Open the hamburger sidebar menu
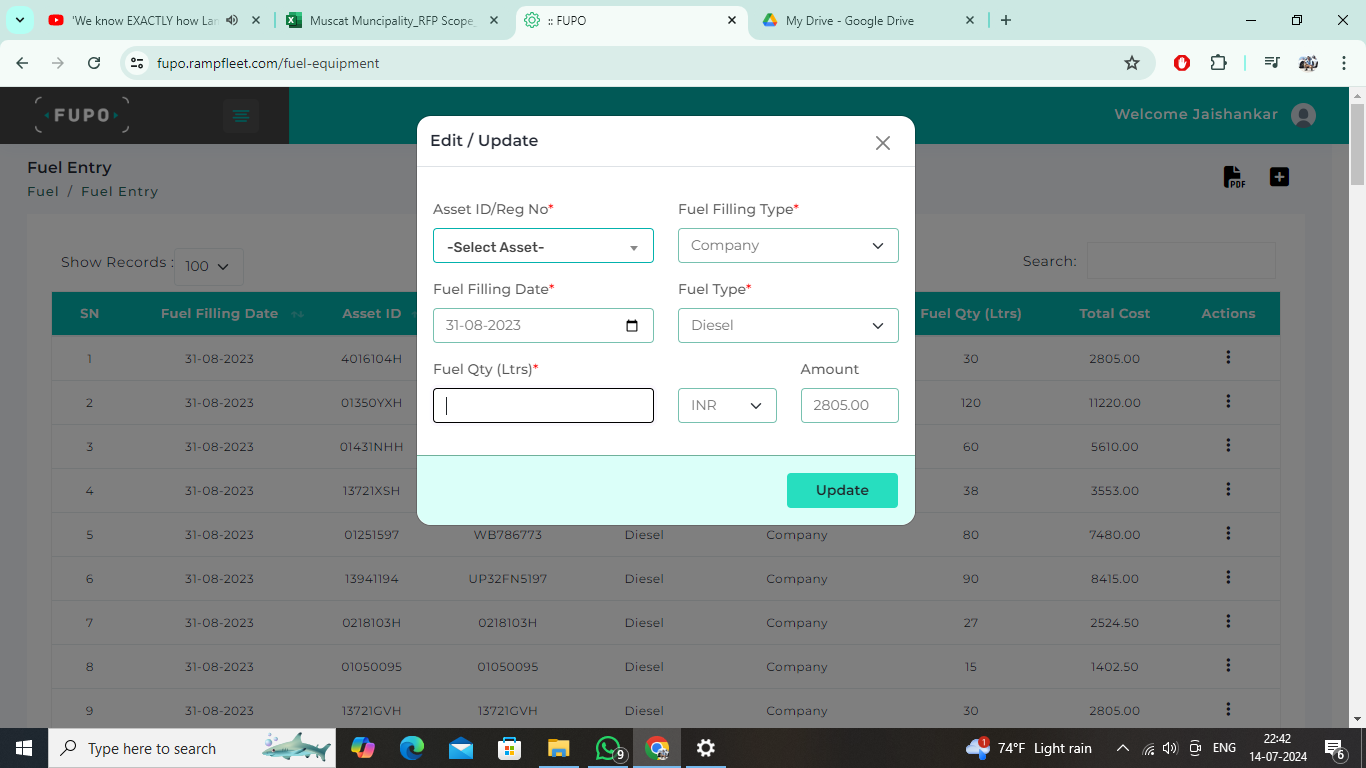Image resolution: width=1366 pixels, height=768 pixels. pyautogui.click(x=241, y=116)
